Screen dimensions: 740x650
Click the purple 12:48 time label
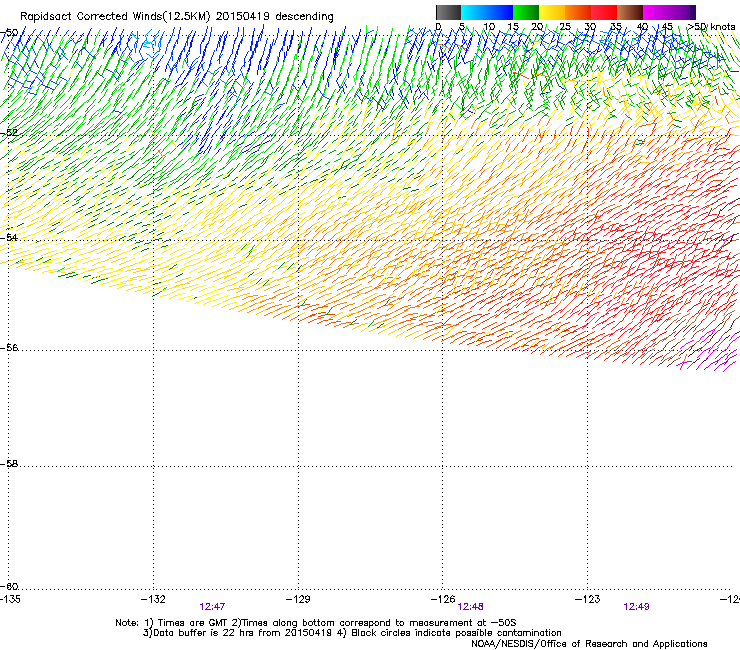(x=471, y=607)
